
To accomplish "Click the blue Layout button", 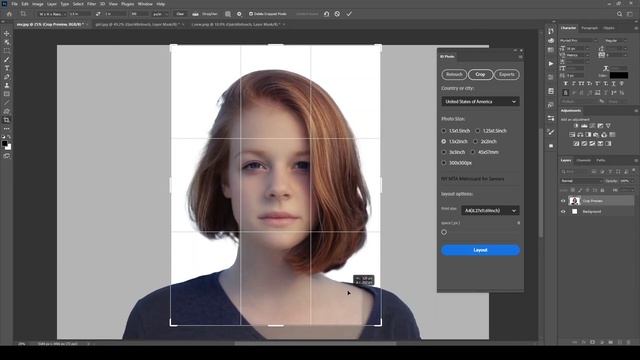I will [480, 250].
